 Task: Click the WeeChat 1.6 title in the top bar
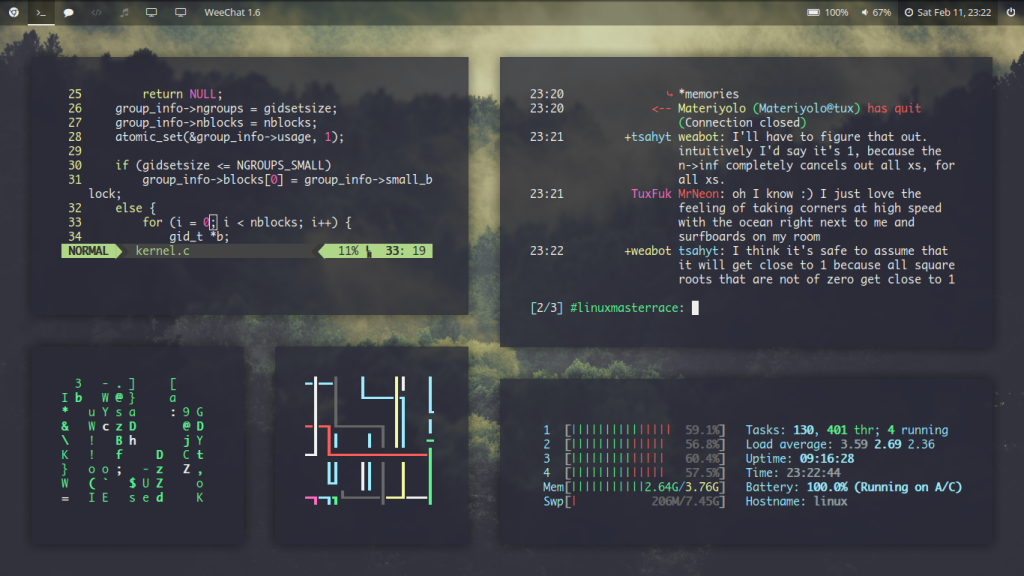[x=232, y=13]
